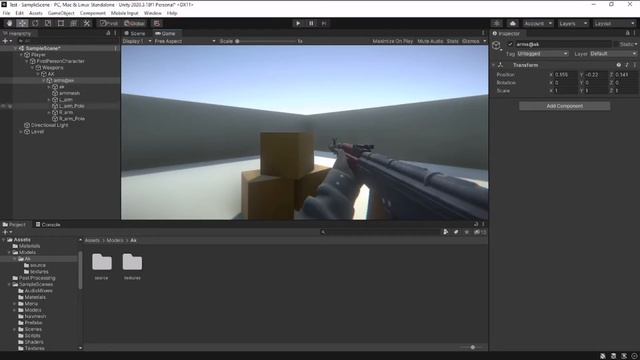This screenshot has width=640, height=360.
Task: Click Models in the Project breadcrumb
Action: 115,240
